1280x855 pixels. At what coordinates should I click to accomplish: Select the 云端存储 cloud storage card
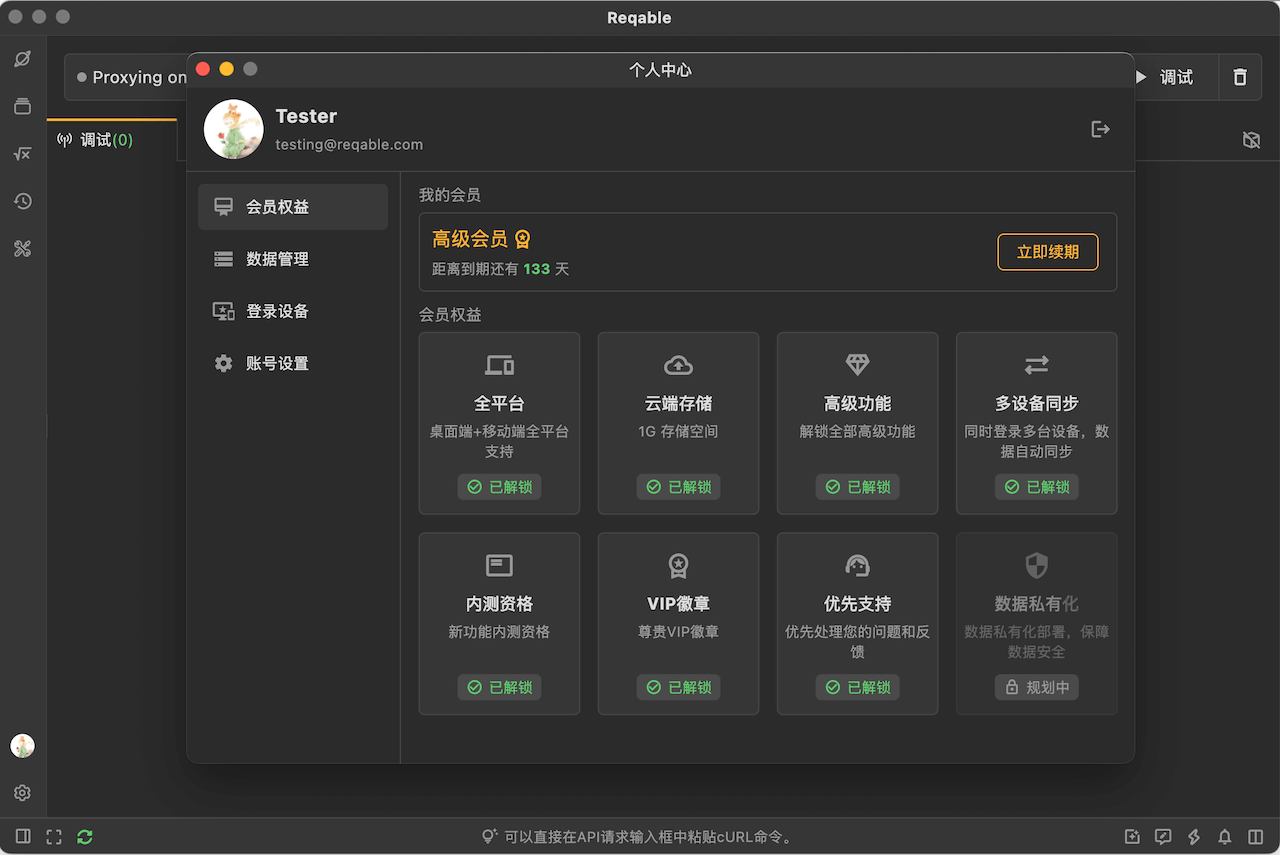pyautogui.click(x=678, y=423)
